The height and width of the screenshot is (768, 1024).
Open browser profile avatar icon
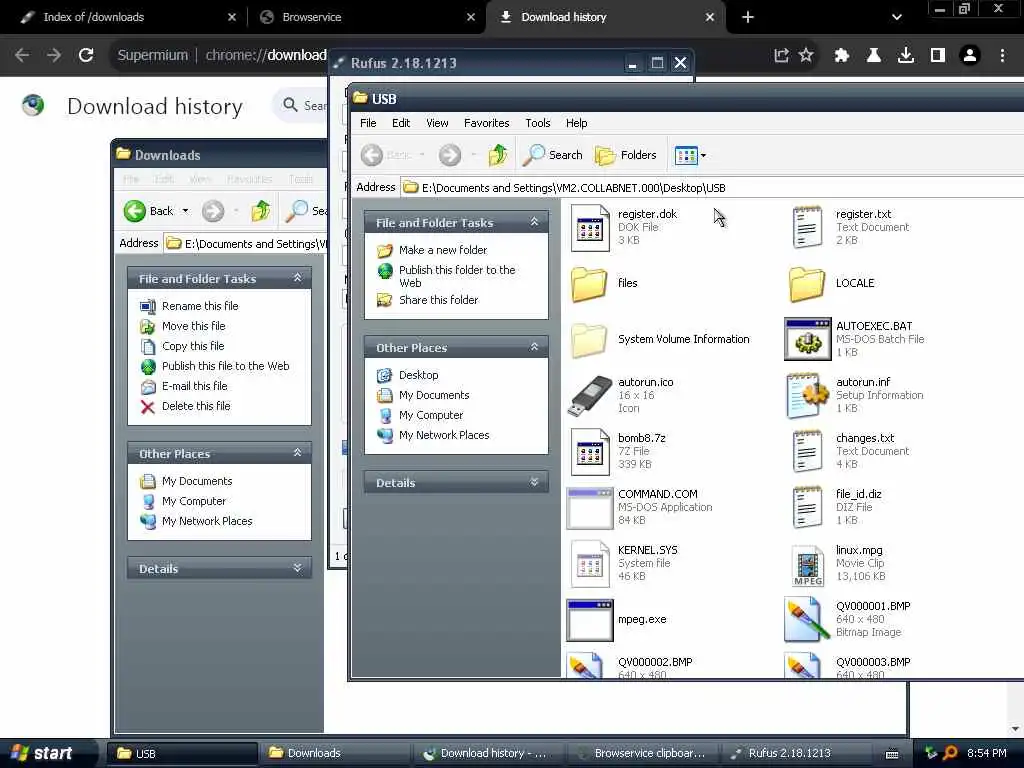[x=970, y=55]
